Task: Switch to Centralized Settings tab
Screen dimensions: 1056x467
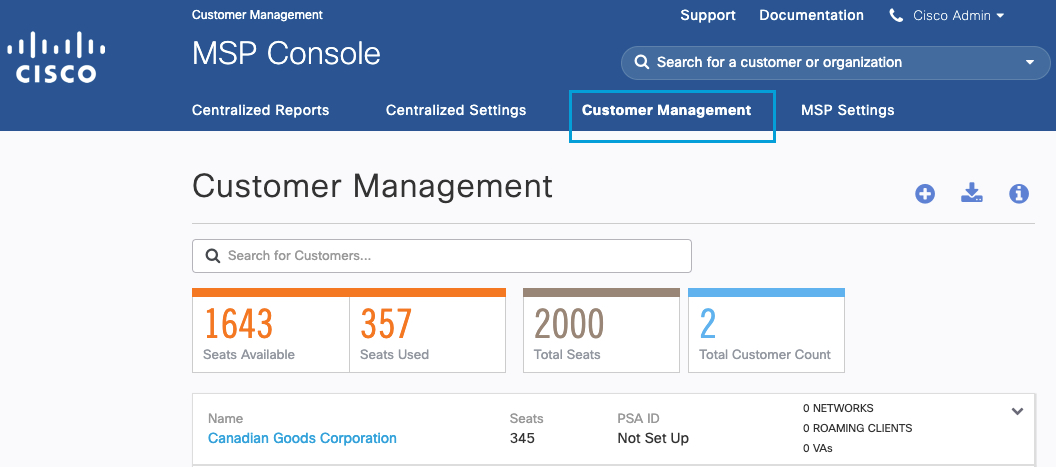Action: pyautogui.click(x=456, y=110)
